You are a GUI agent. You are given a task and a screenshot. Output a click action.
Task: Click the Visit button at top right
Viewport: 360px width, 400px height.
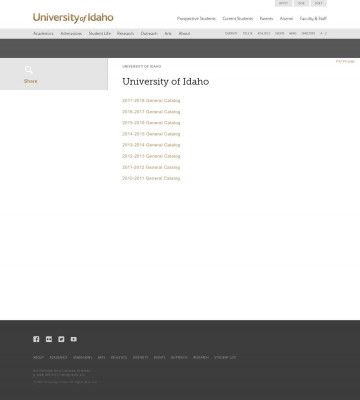(319, 3)
